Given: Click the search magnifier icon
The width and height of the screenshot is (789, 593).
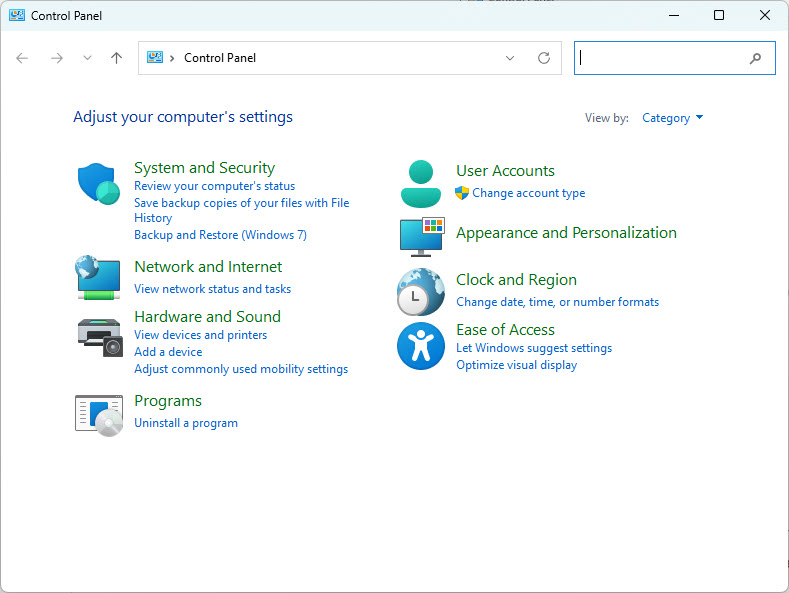Looking at the screenshot, I should click(755, 58).
